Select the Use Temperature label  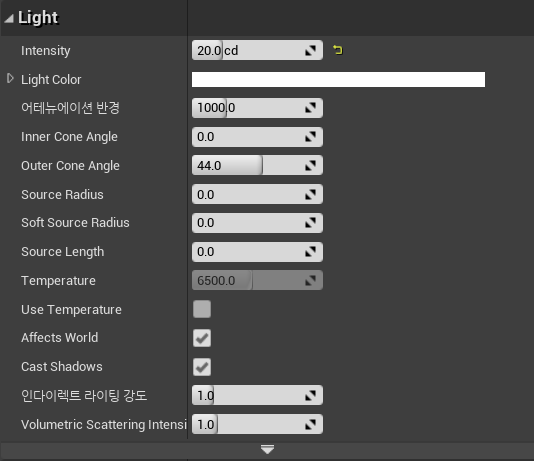click(x=71, y=310)
